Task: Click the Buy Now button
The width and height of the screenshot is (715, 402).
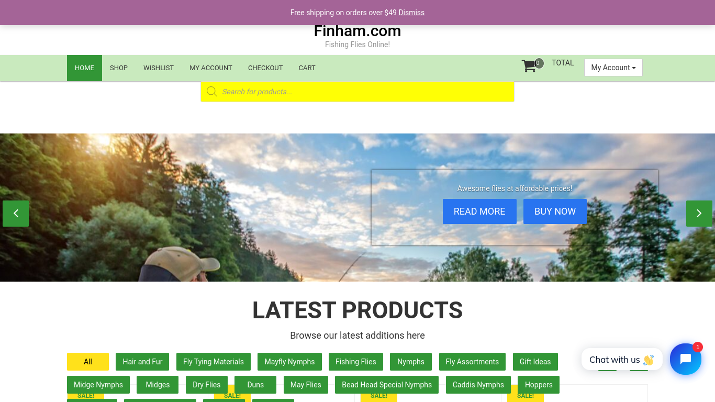Action: [555, 211]
